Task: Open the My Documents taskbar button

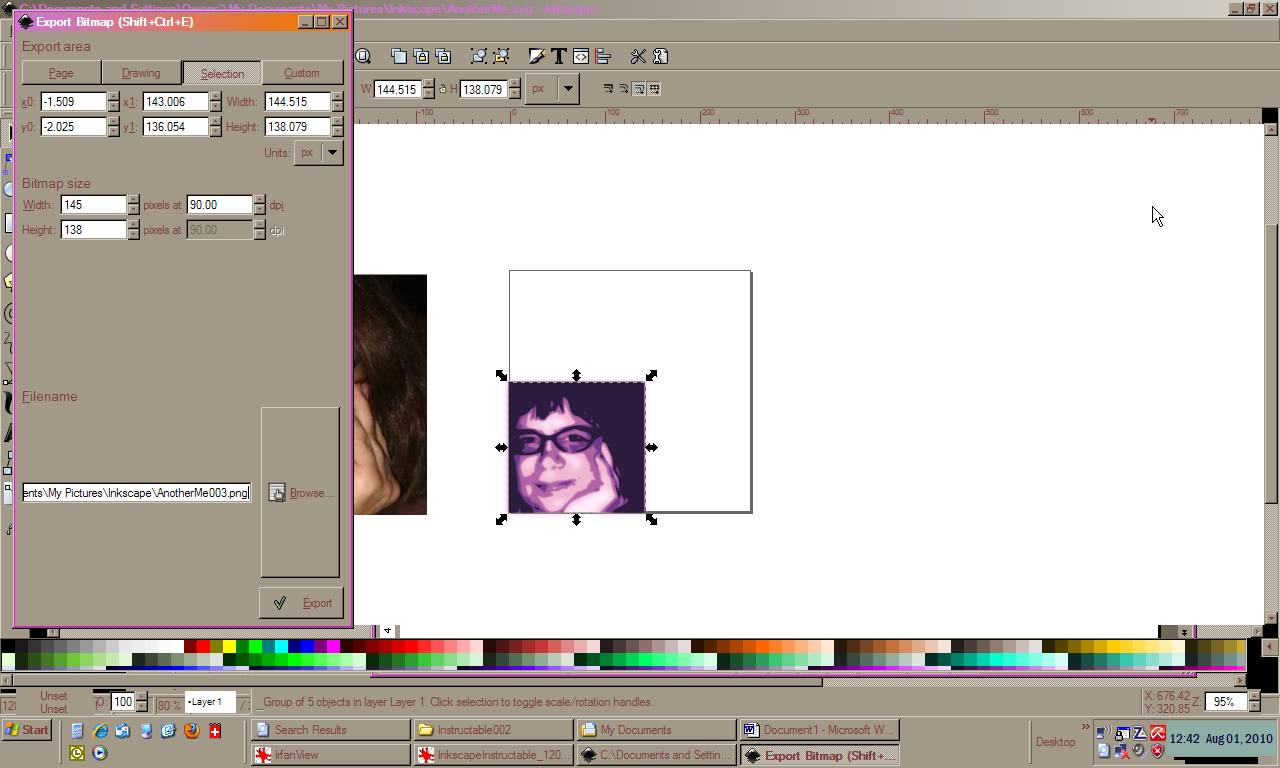Action: [x=657, y=730]
